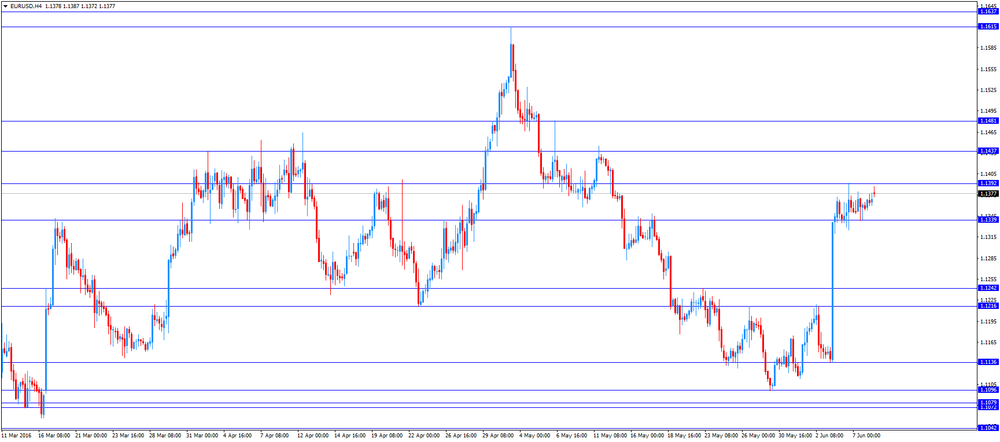Click the 7 Jun 00:00 time label
This screenshot has height=442, width=1000.
point(868,437)
